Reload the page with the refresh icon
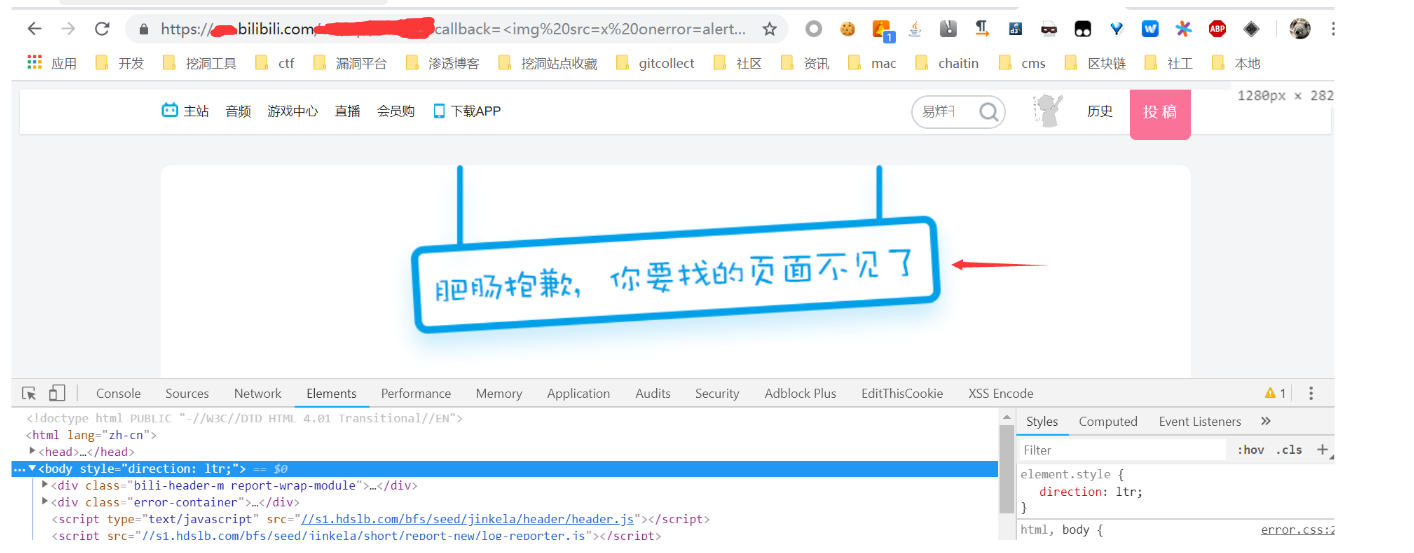The width and height of the screenshot is (1414, 553). 101,29
